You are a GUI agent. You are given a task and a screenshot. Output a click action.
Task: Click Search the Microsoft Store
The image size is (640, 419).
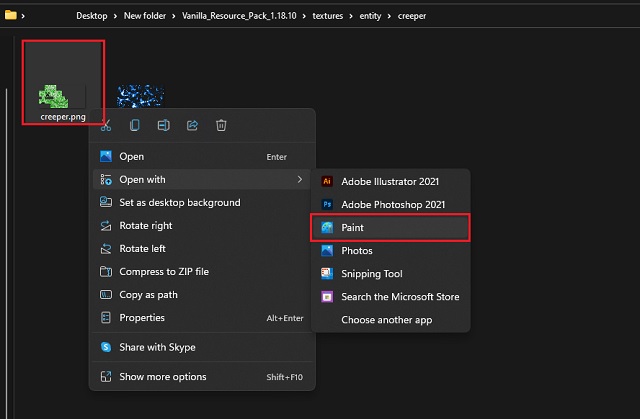pos(391,297)
